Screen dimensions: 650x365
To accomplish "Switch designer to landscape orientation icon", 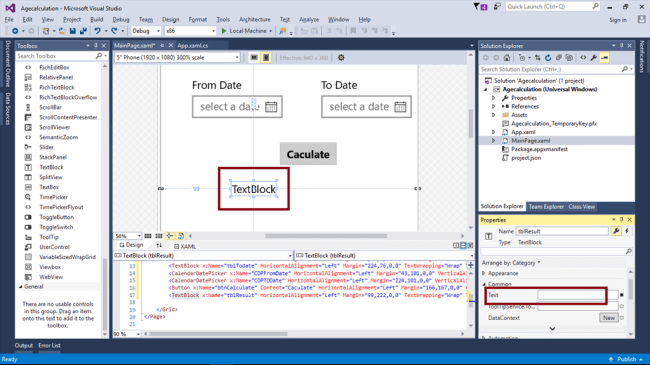I will (x=254, y=58).
